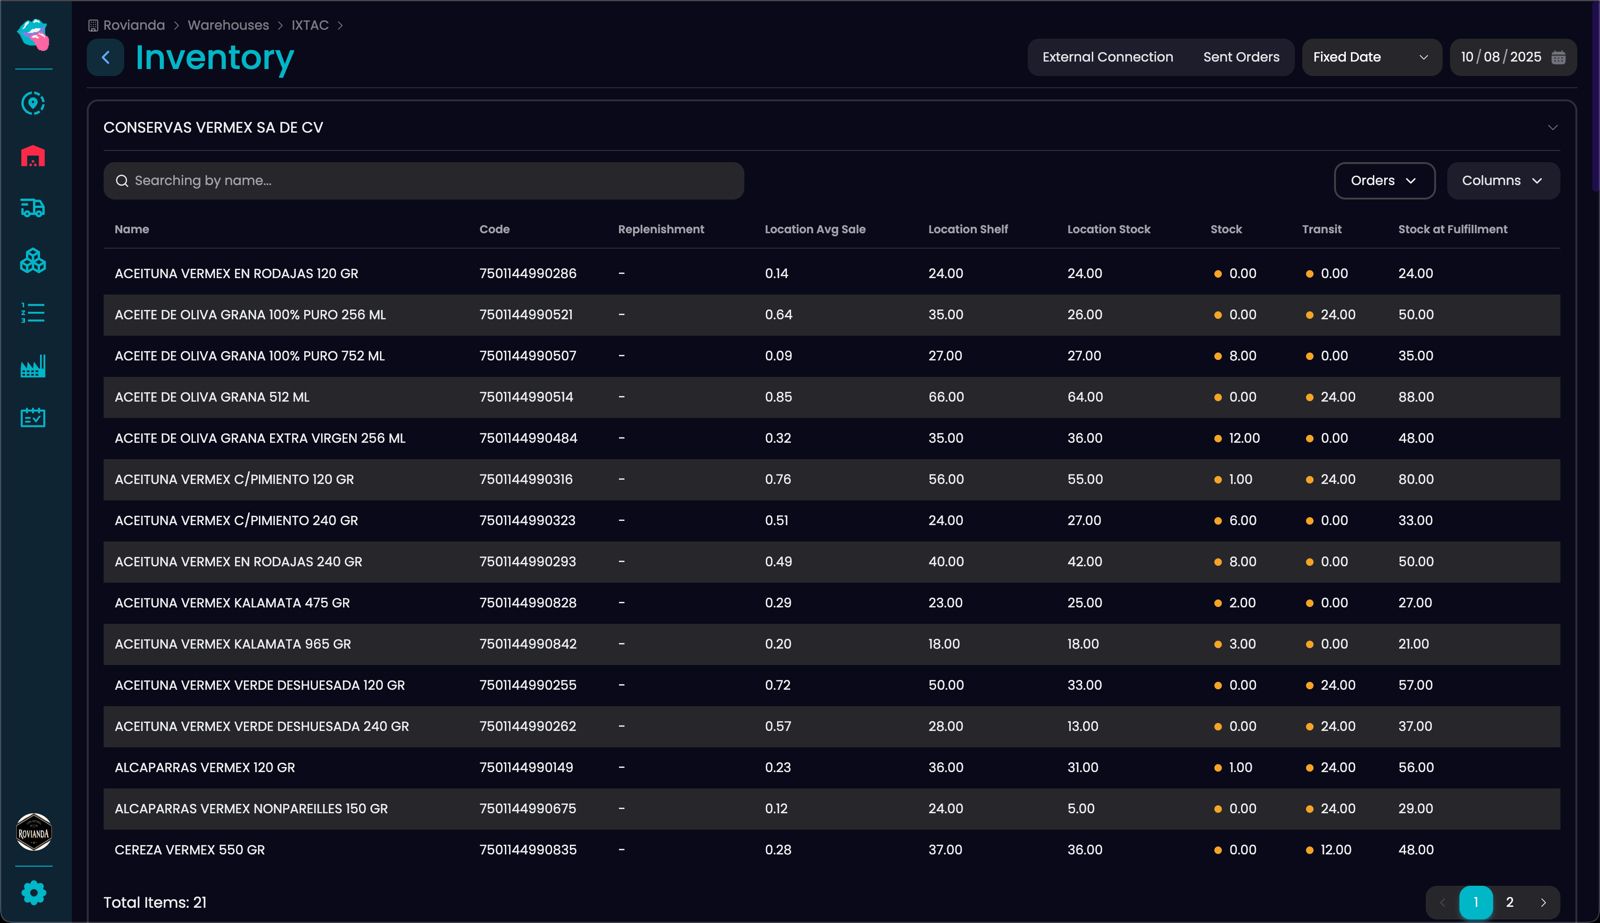Open the Columns dropdown
The width and height of the screenshot is (1600, 923).
1502,181
